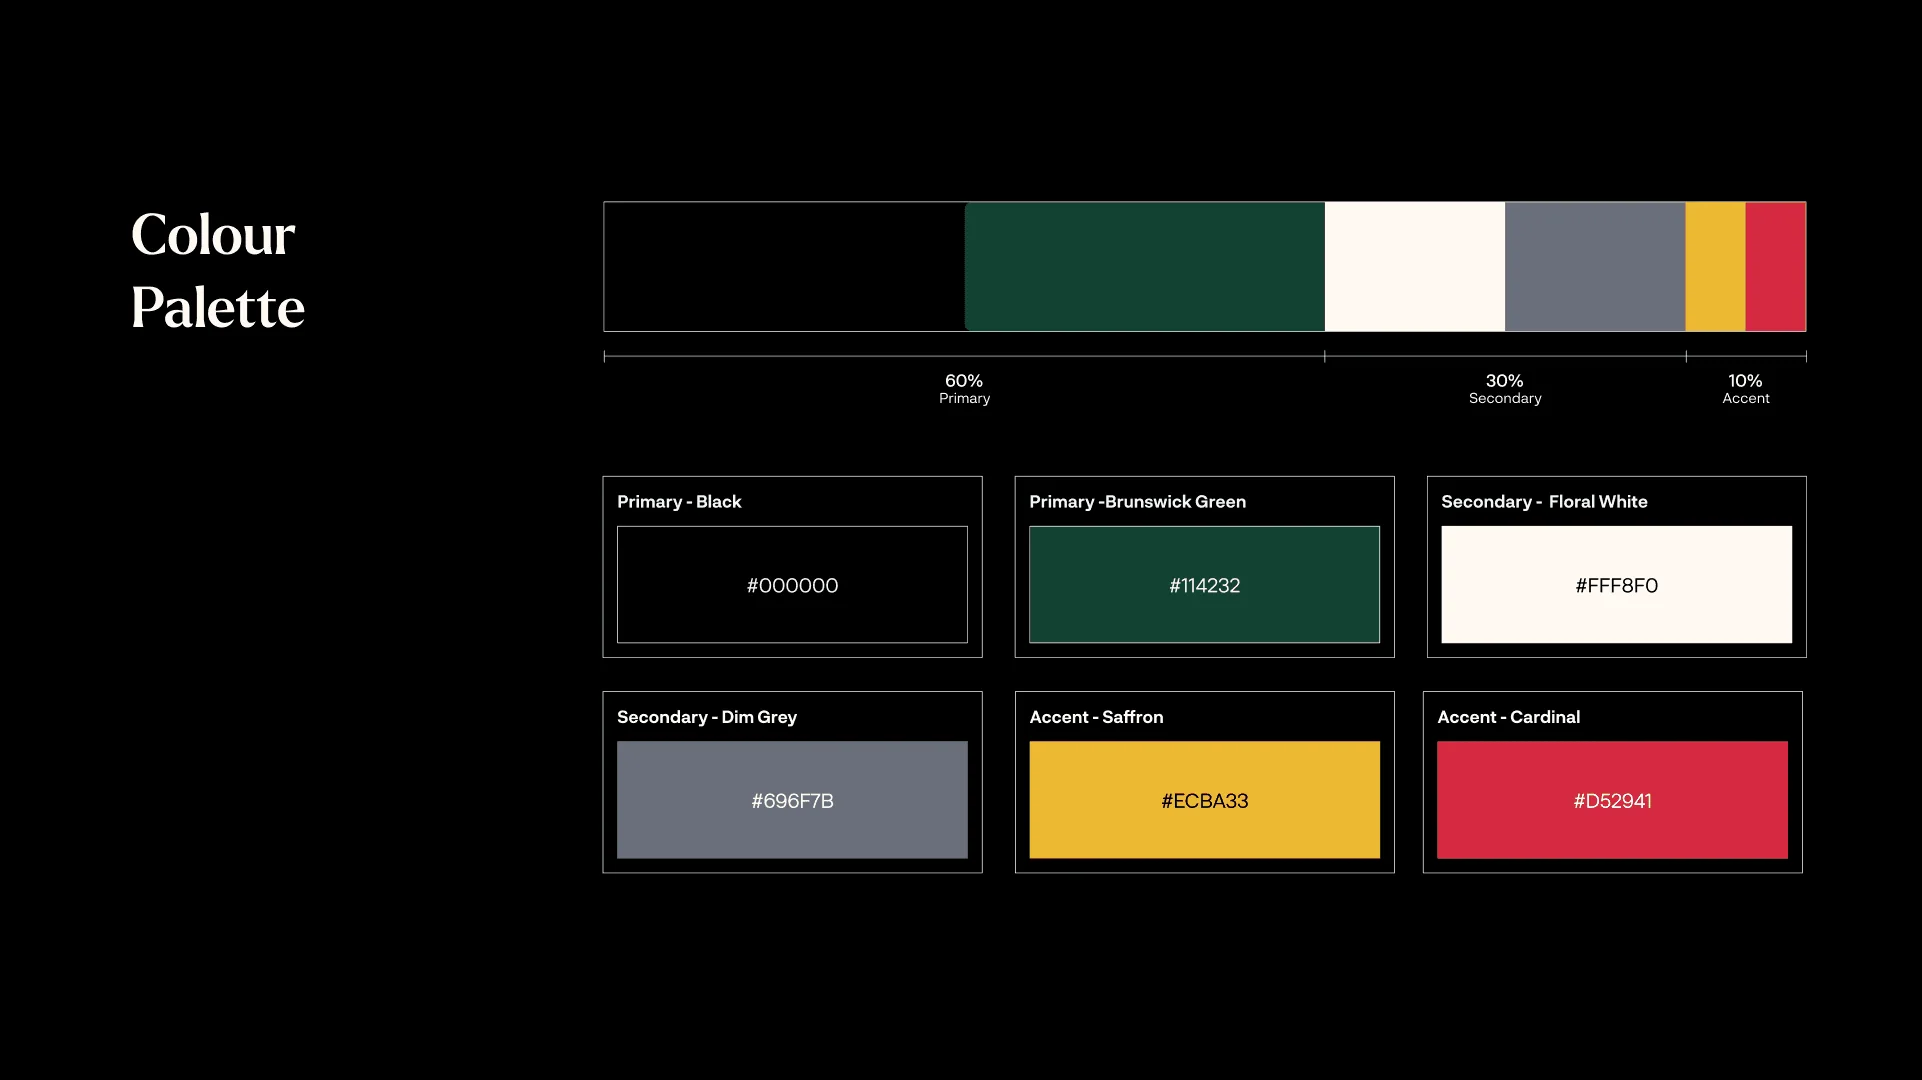
Task: Click the Cardinal #D52941 swatch
Action: click(x=1612, y=800)
